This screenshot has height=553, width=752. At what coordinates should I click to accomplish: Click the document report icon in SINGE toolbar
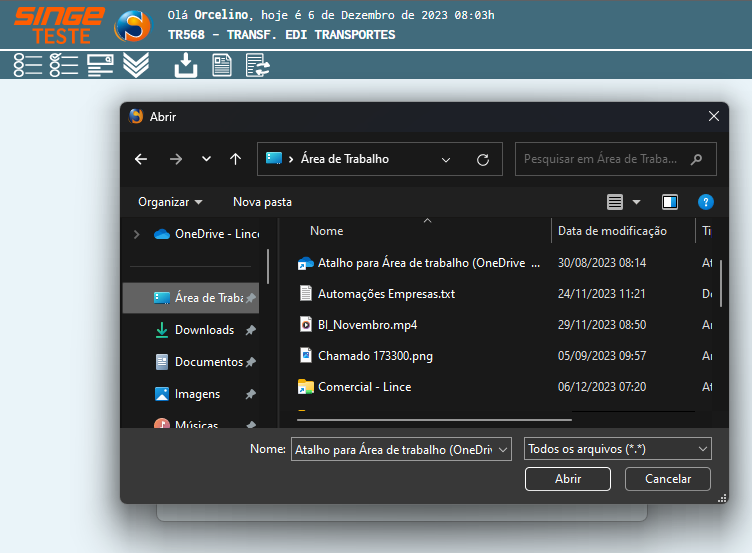222,65
